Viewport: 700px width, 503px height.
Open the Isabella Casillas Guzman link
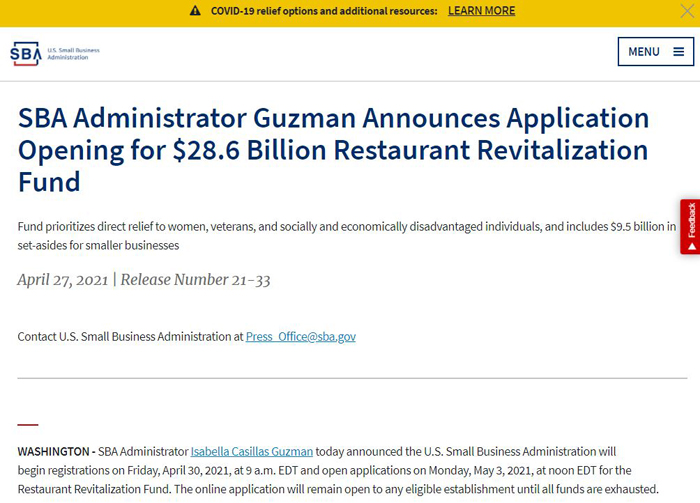point(252,452)
